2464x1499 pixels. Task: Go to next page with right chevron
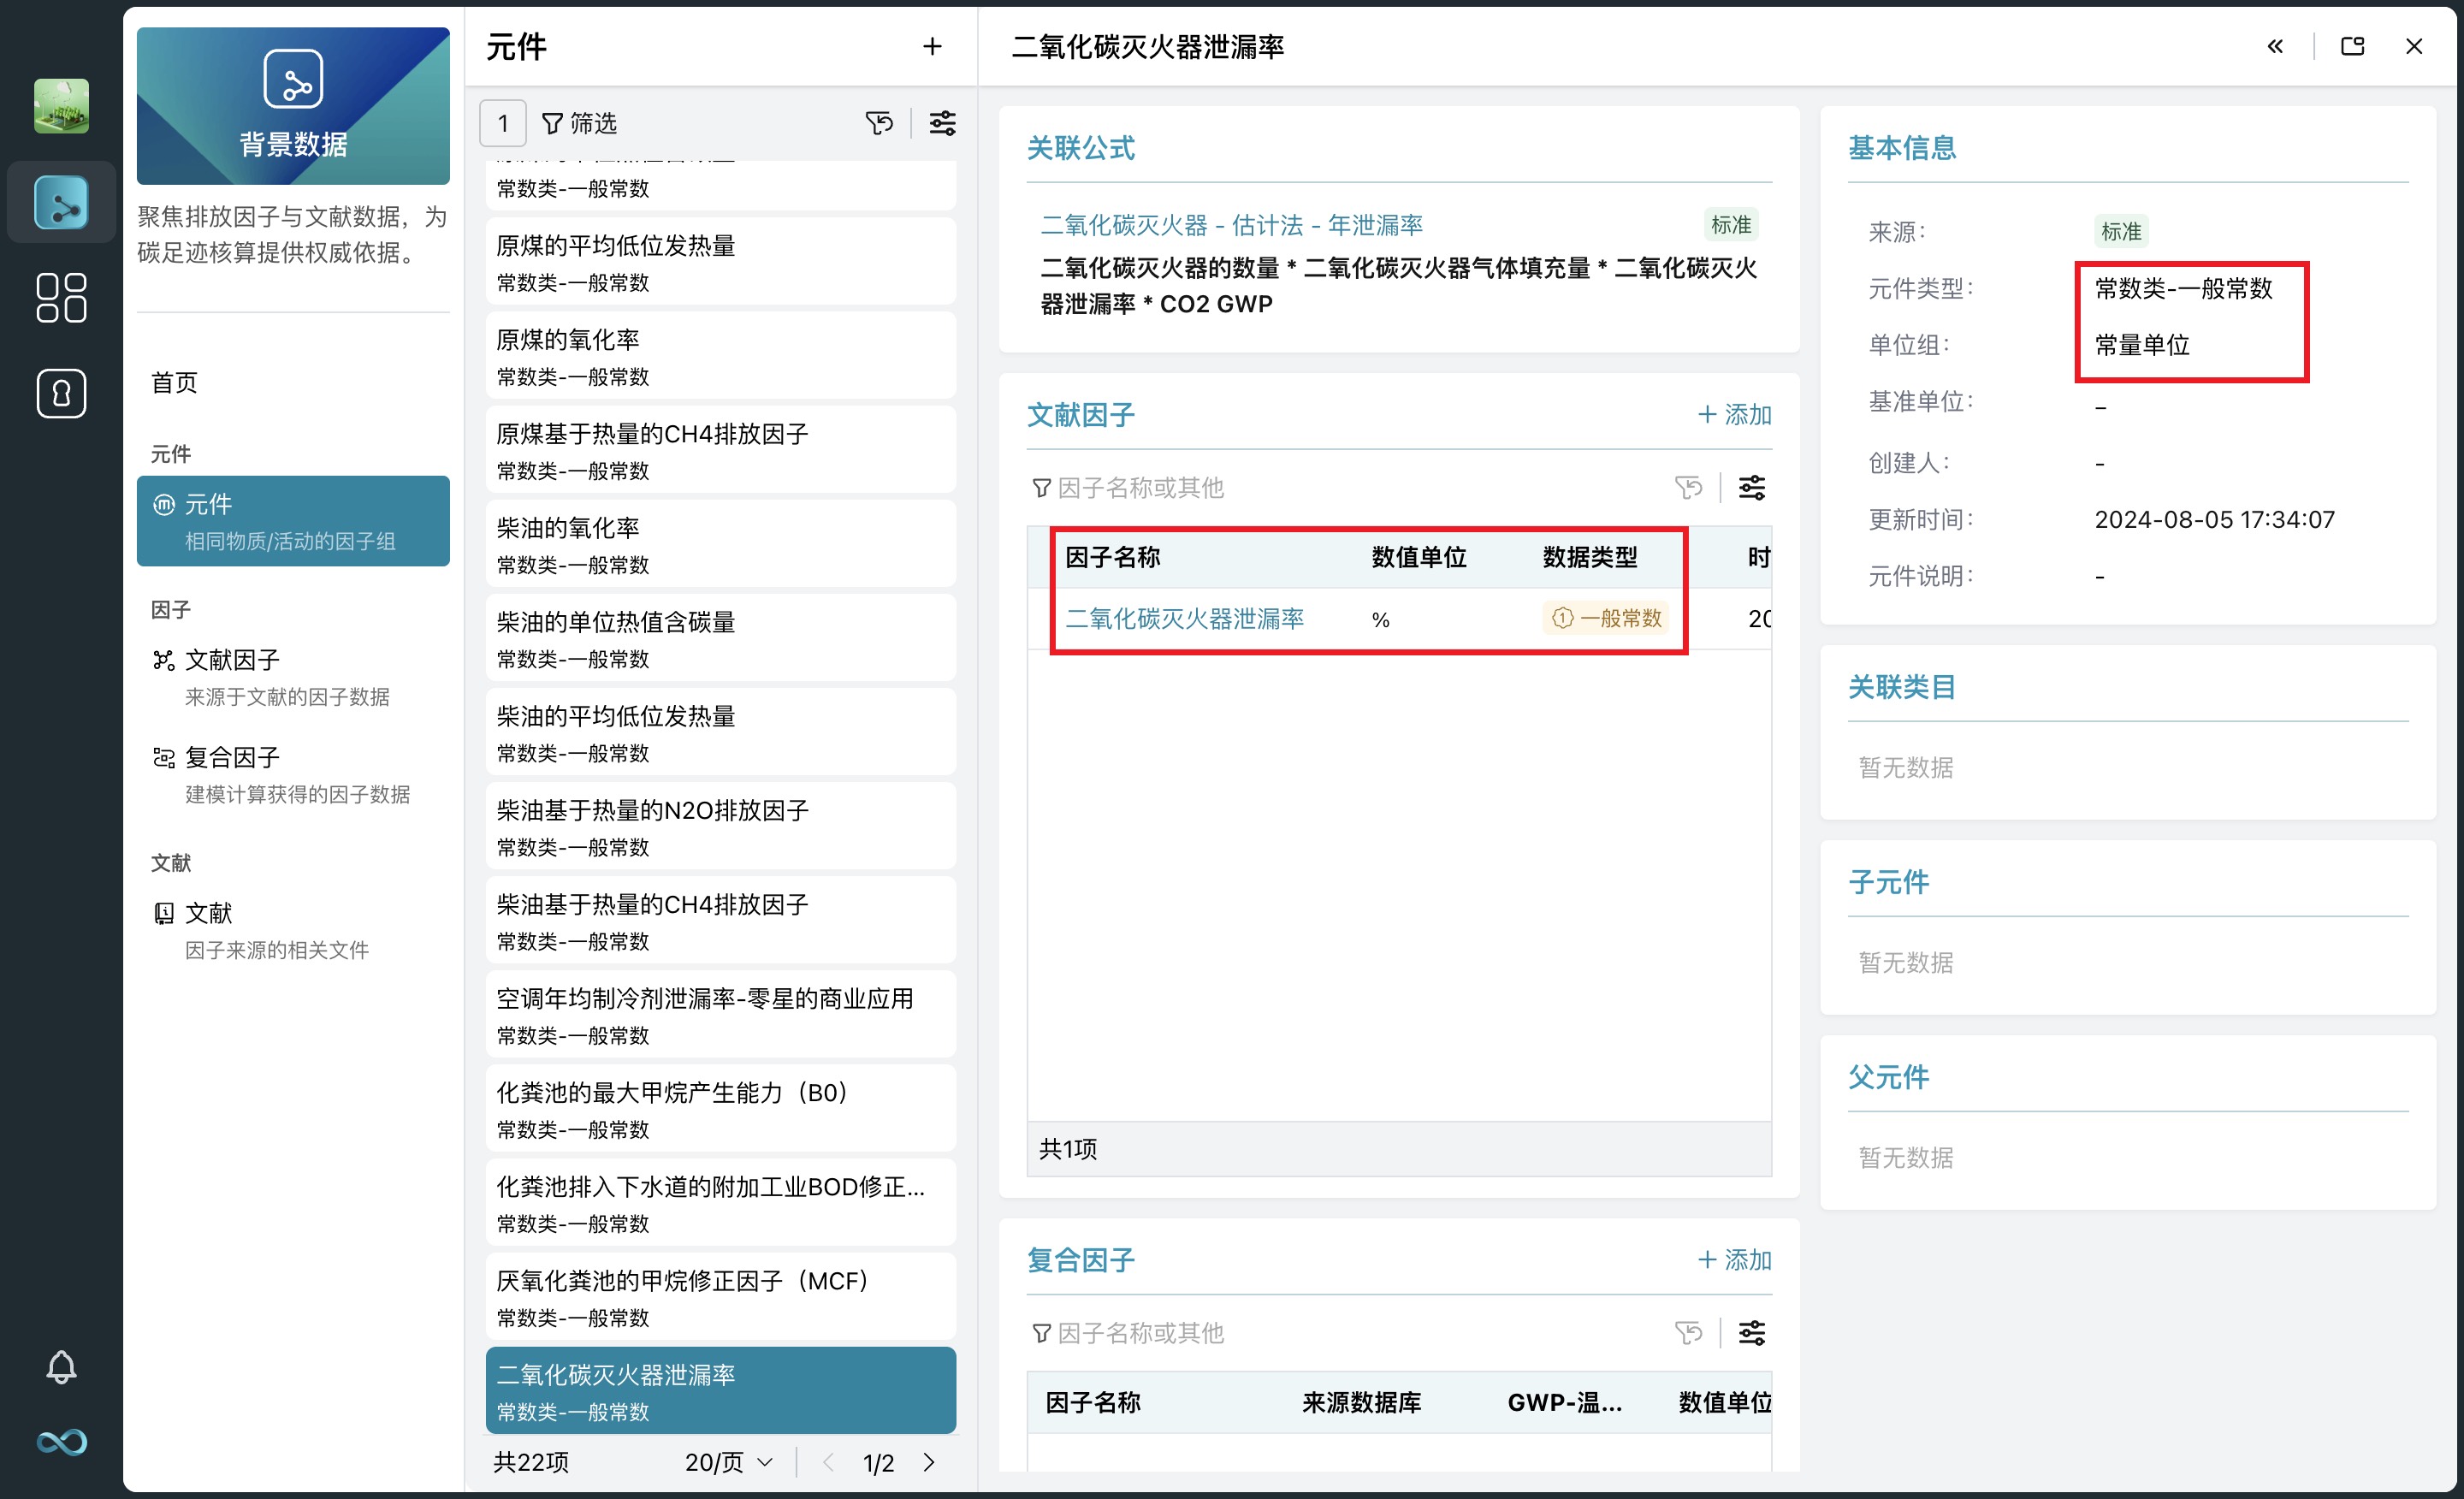pos(929,1461)
